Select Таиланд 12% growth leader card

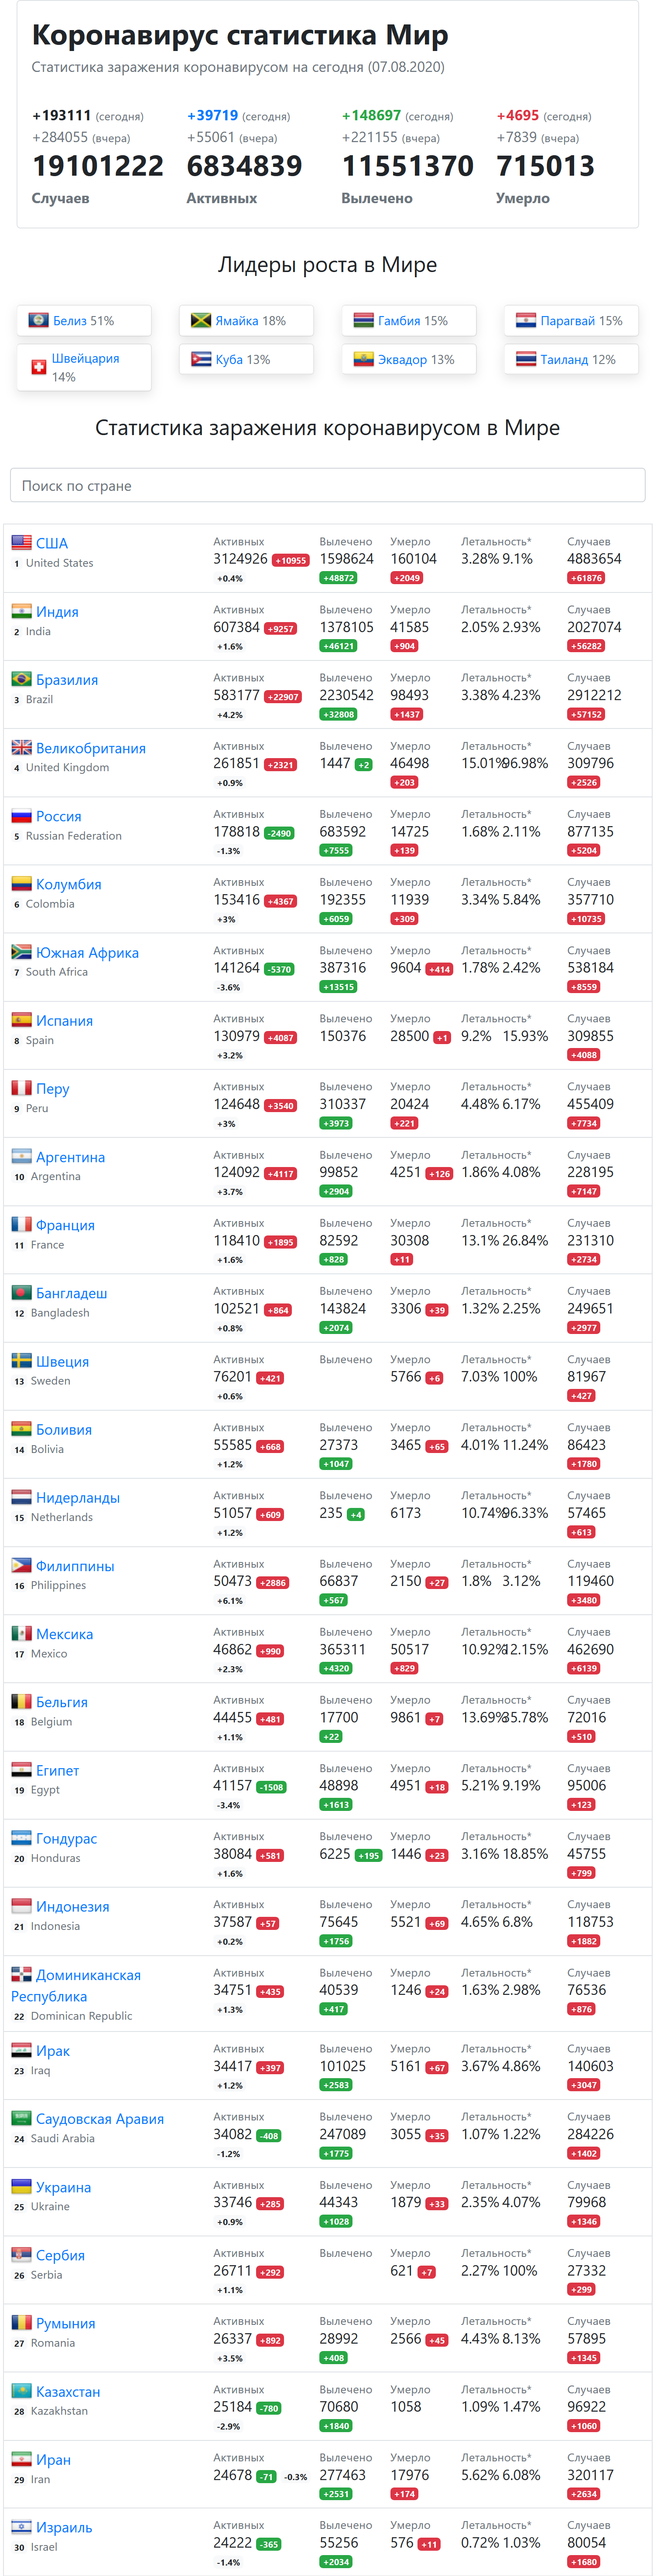(x=571, y=359)
